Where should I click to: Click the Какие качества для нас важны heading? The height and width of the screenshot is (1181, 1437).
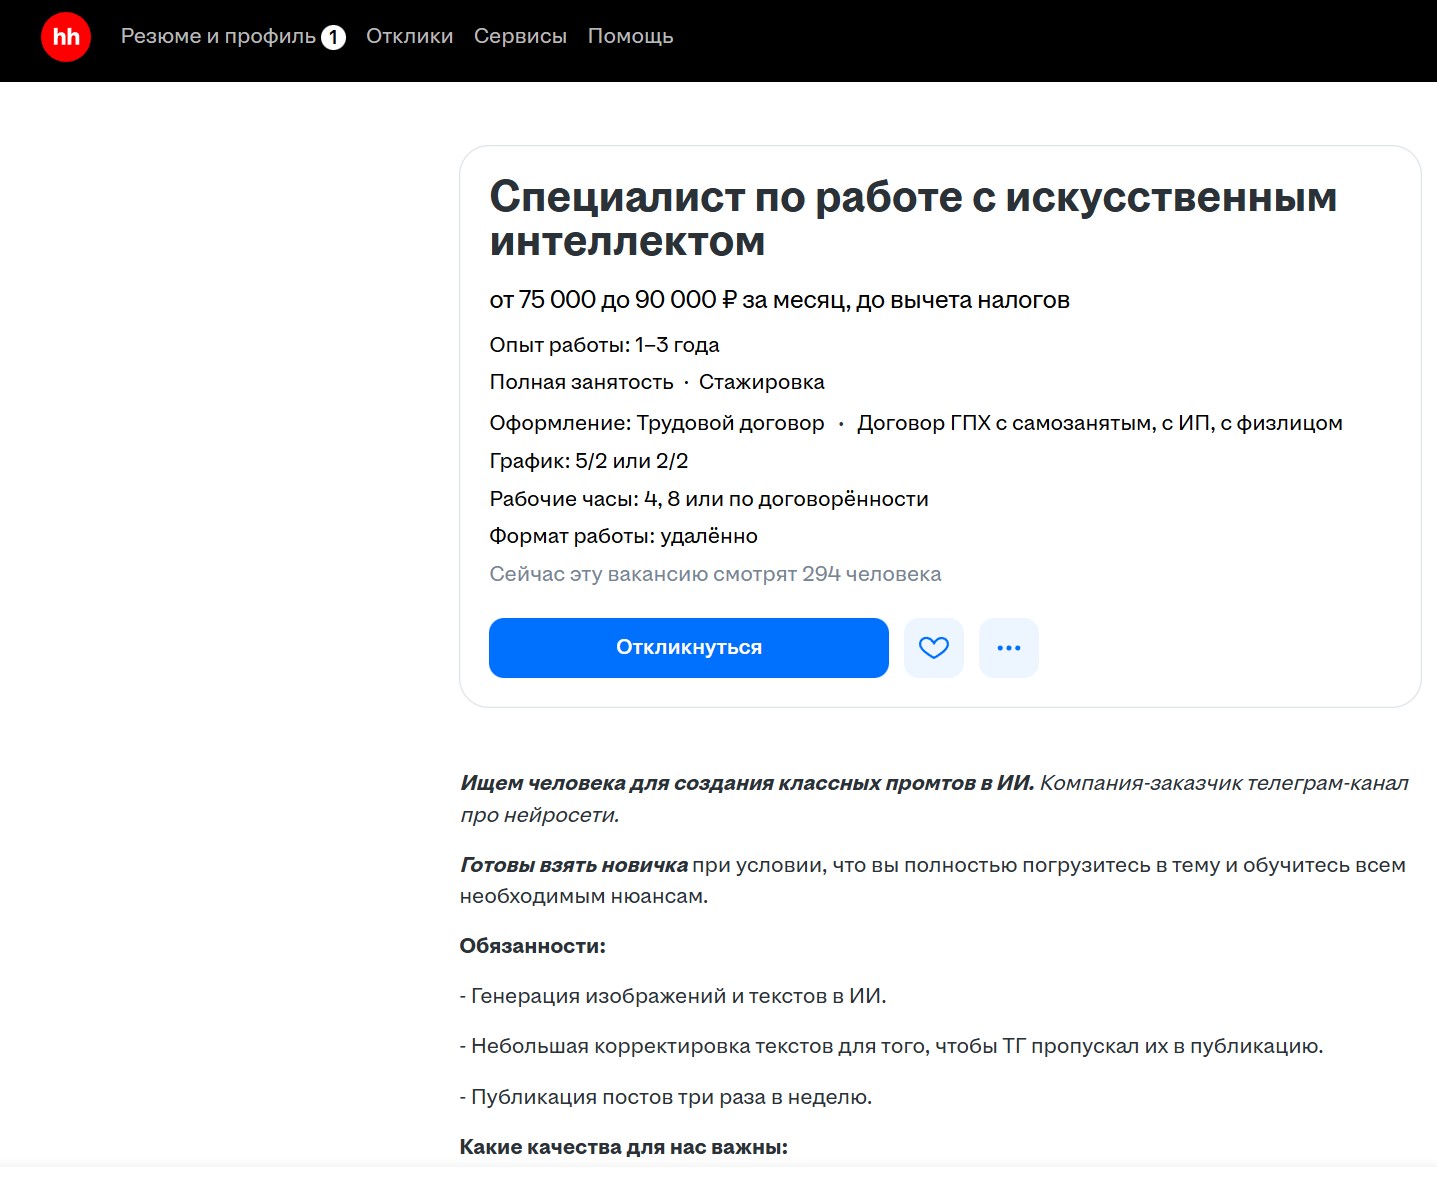click(x=623, y=1147)
